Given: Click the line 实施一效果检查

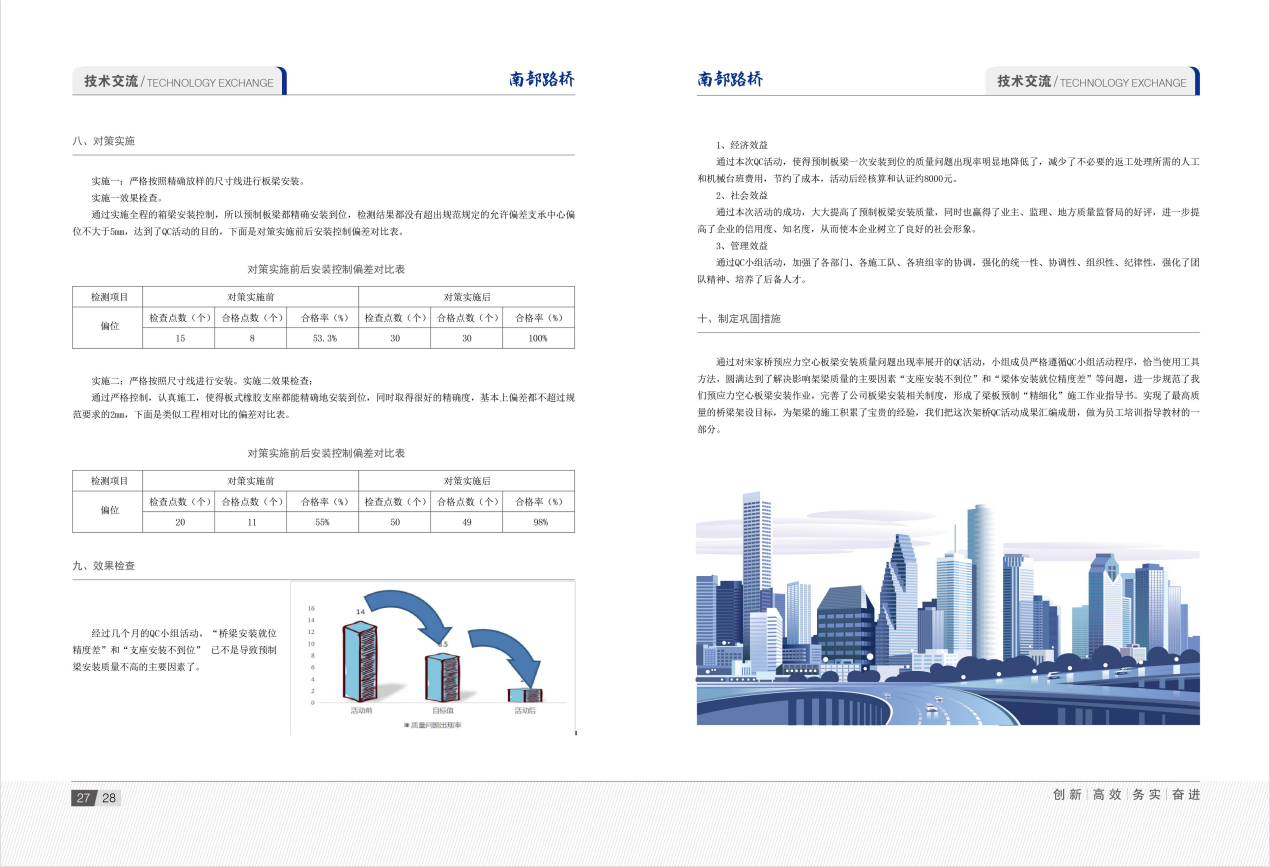Looking at the screenshot, I should [127, 198].
